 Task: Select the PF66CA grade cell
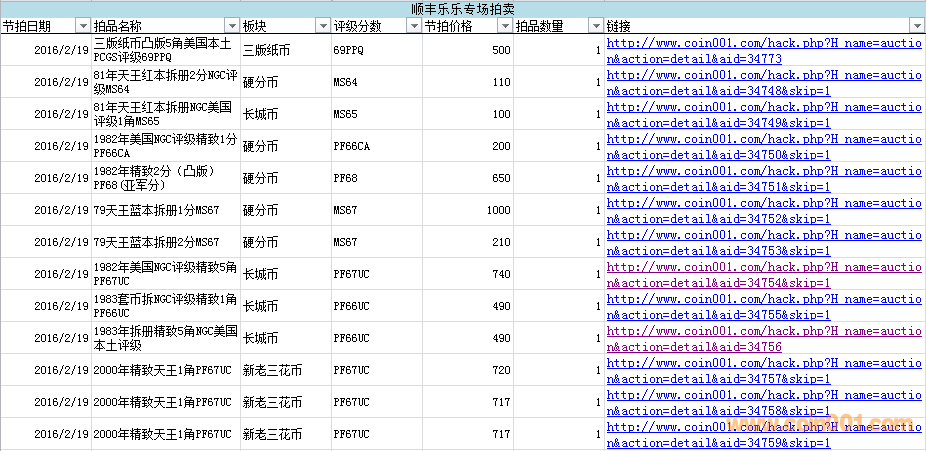click(x=375, y=146)
